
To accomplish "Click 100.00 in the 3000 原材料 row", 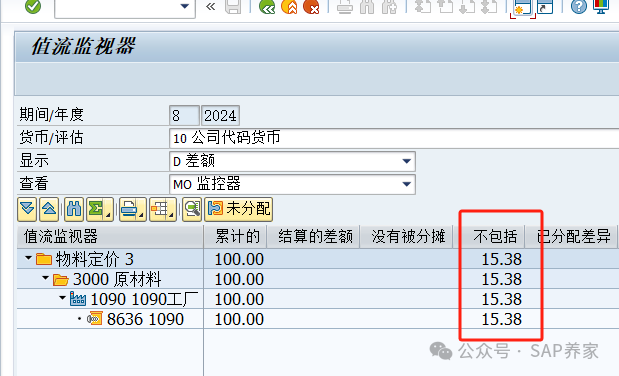I will 239,279.
